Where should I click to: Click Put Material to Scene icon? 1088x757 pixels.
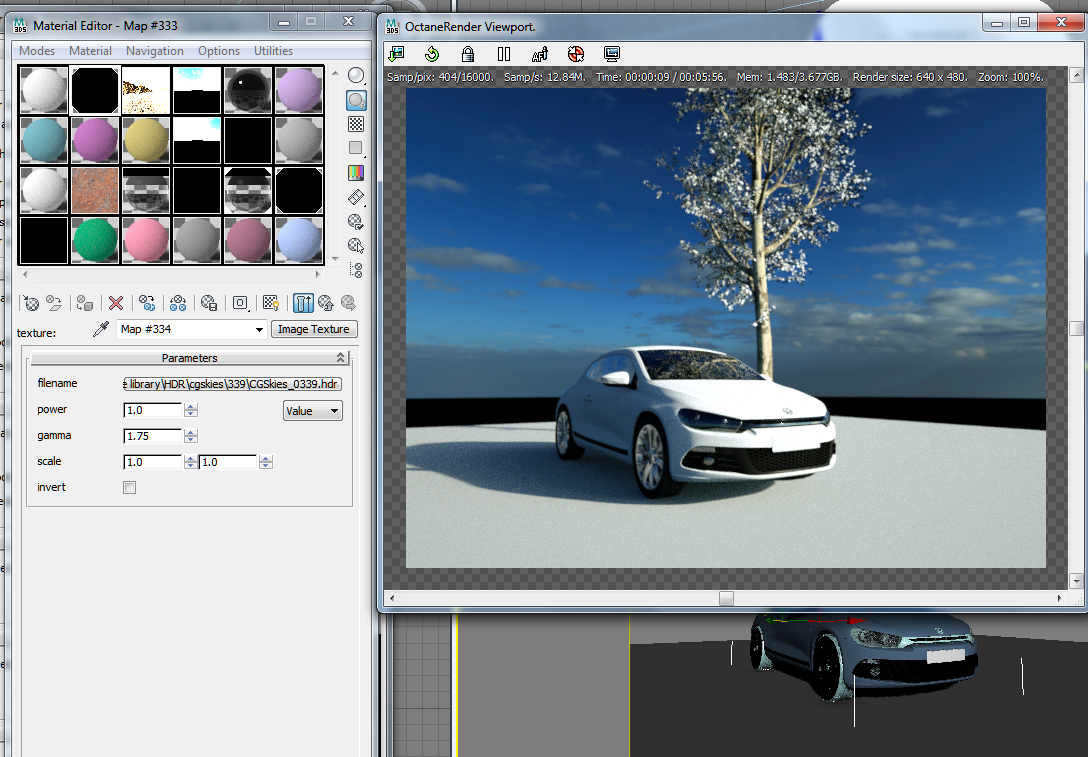click(x=54, y=303)
